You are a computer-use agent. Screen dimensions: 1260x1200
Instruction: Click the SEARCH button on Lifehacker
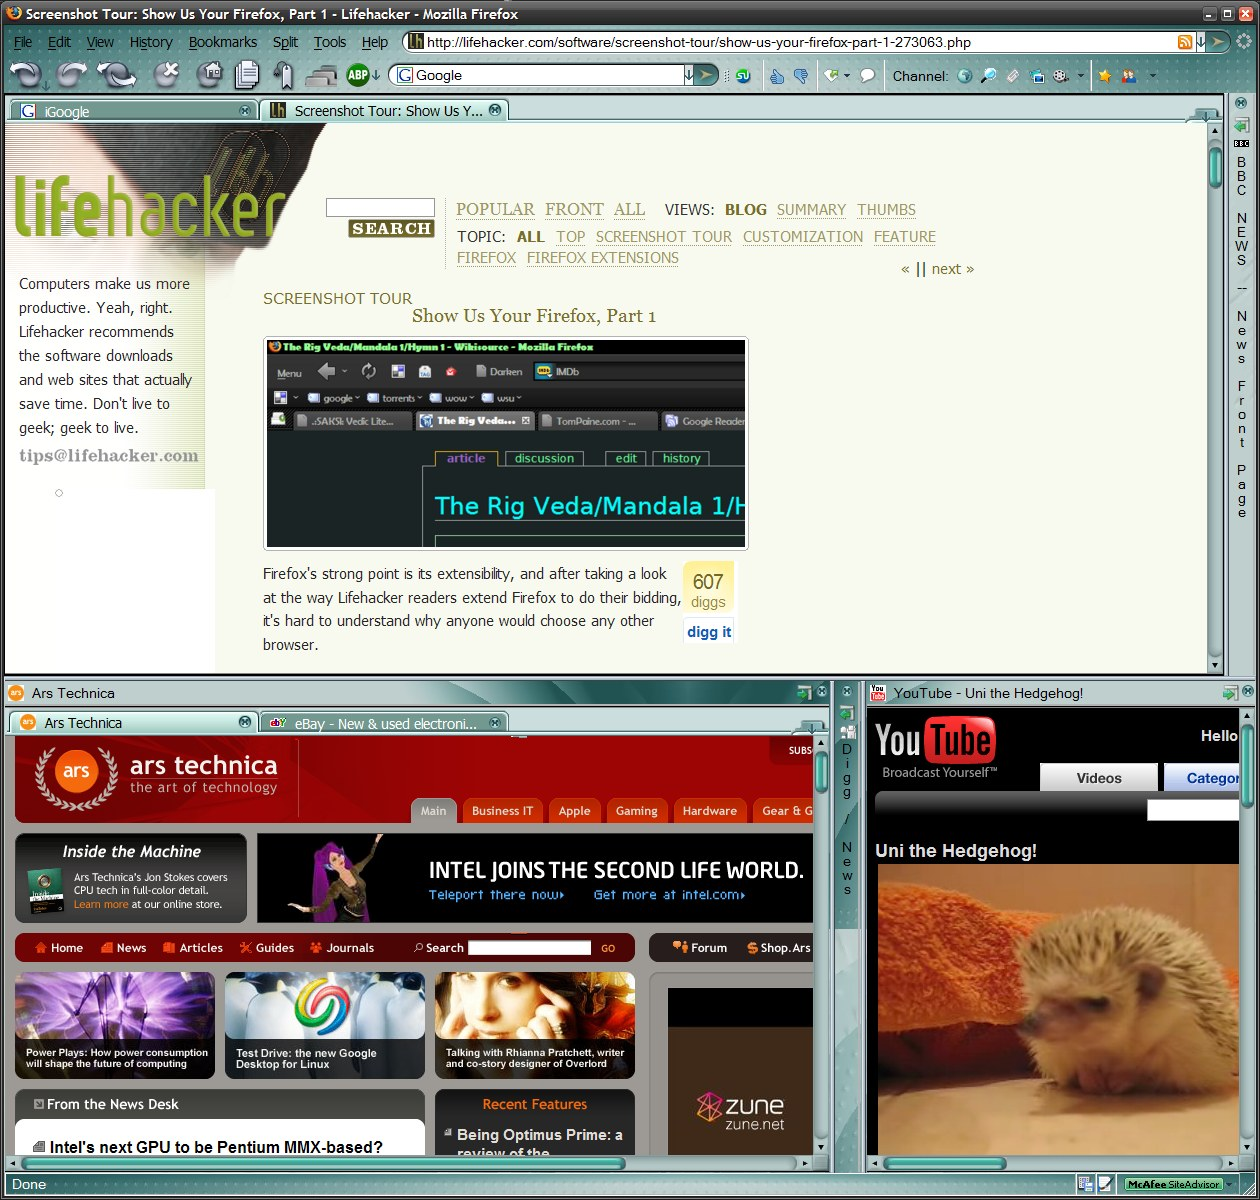tap(391, 229)
